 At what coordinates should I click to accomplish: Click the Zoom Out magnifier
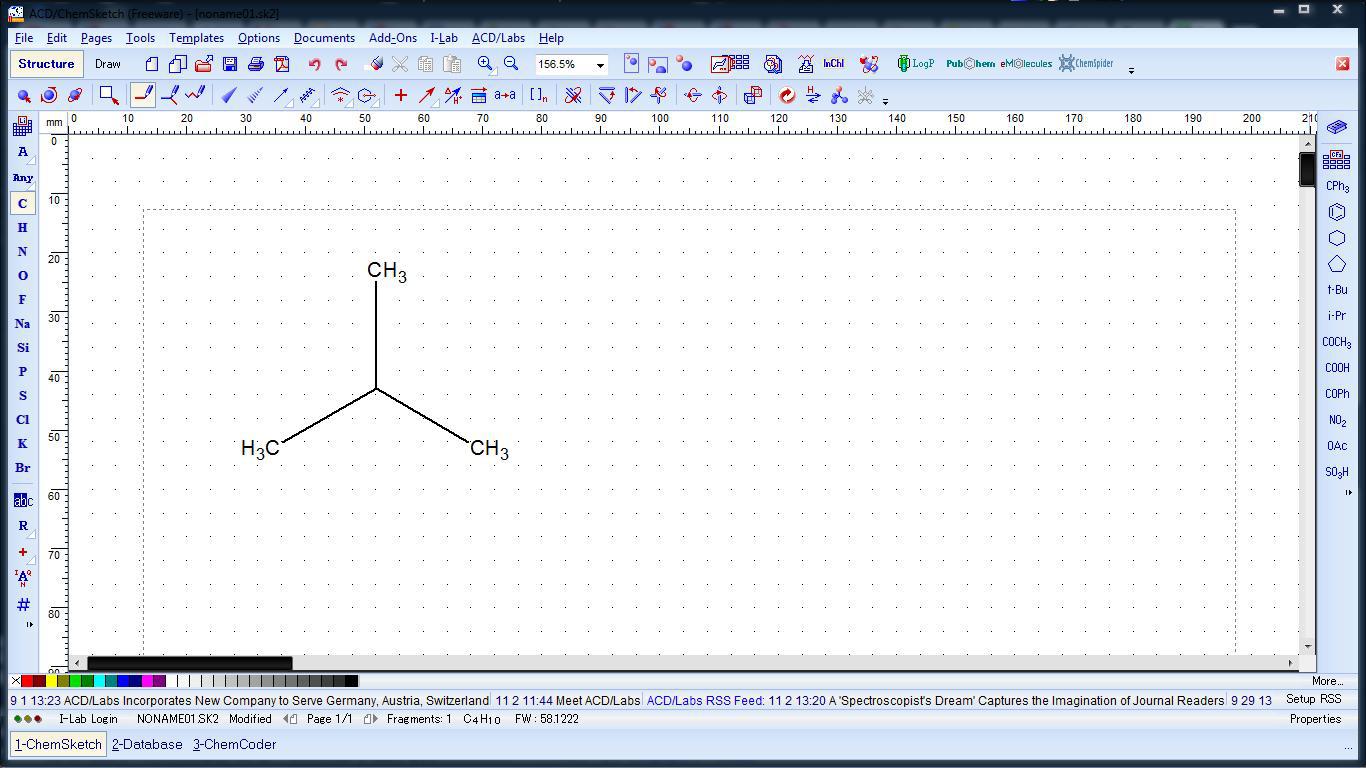pyautogui.click(x=511, y=64)
